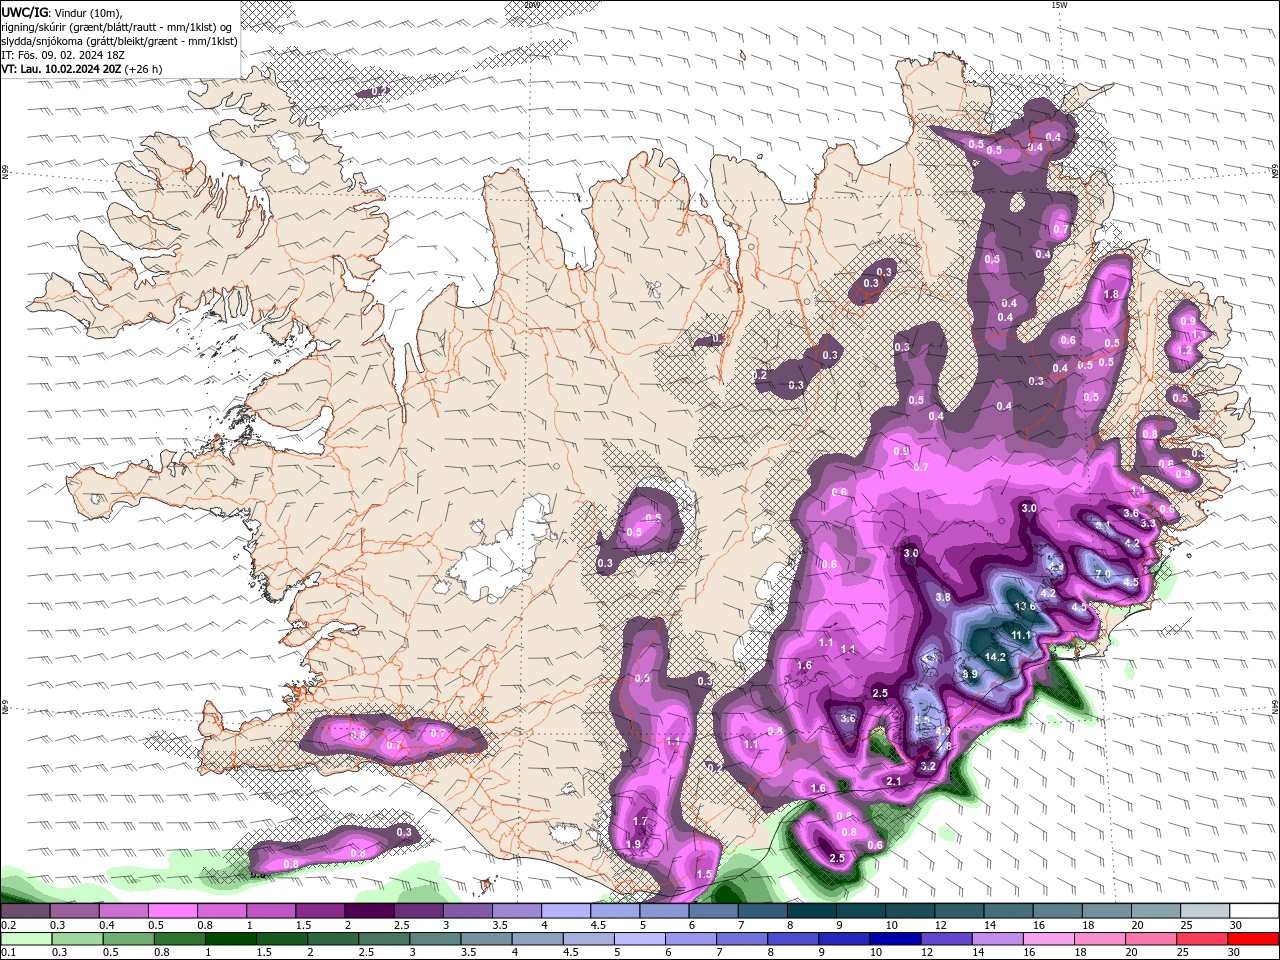Click the light violet 14 swatch in lower legend row
This screenshot has width=1280, height=960.
pyautogui.click(x=998, y=939)
